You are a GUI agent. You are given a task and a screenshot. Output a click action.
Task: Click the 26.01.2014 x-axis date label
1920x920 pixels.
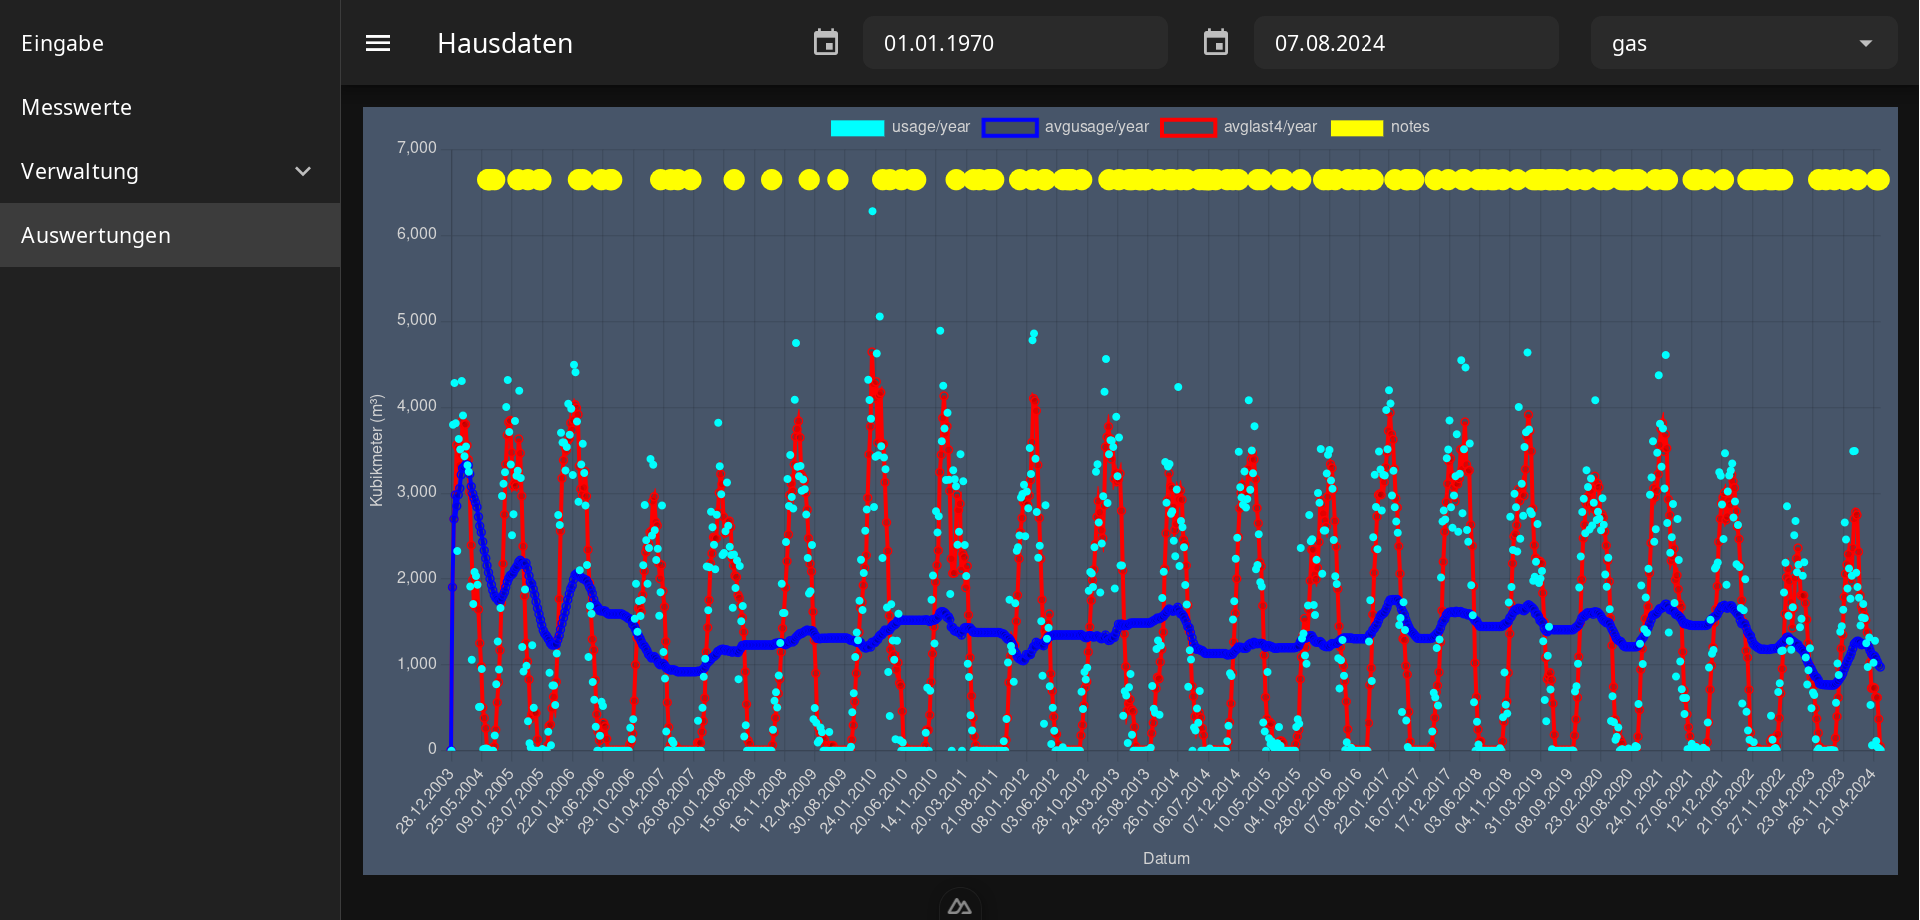pos(1151,800)
